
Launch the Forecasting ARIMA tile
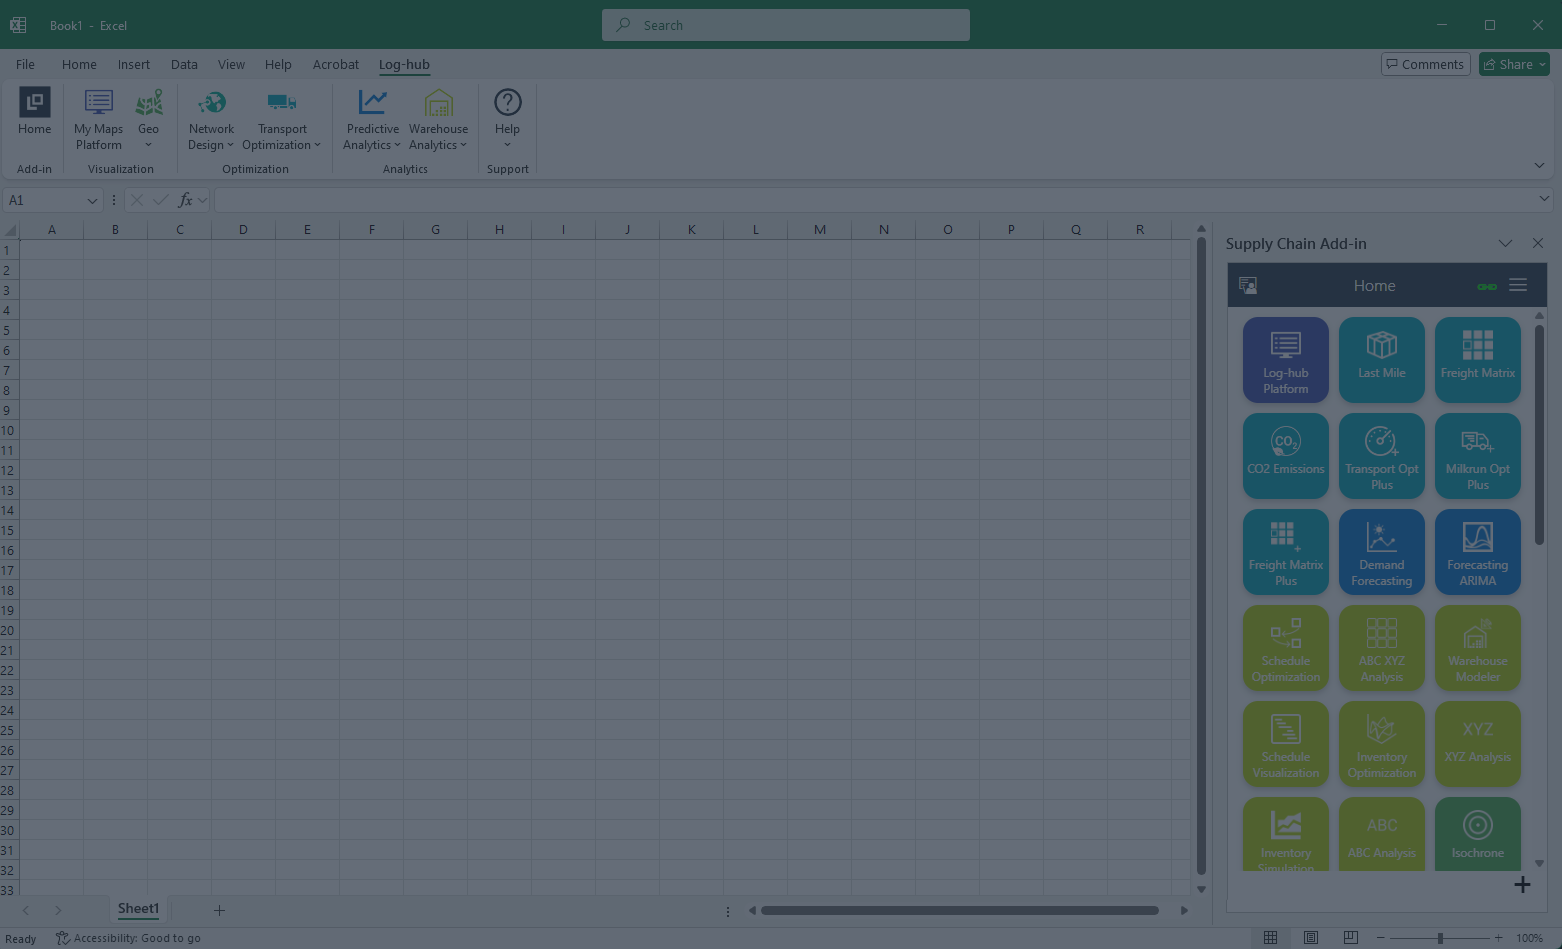coord(1478,552)
